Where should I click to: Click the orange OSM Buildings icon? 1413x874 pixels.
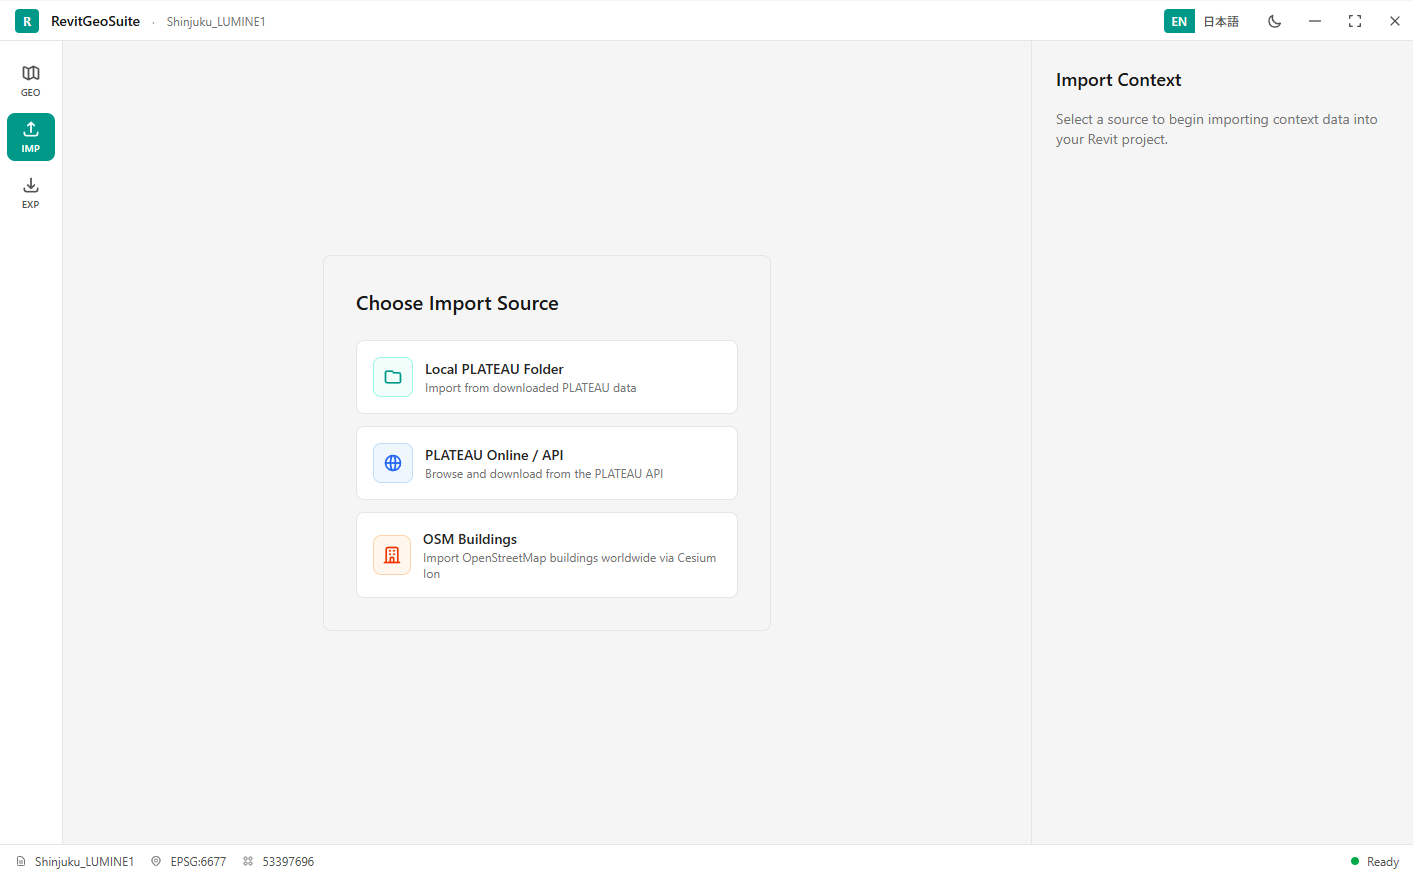tap(392, 555)
